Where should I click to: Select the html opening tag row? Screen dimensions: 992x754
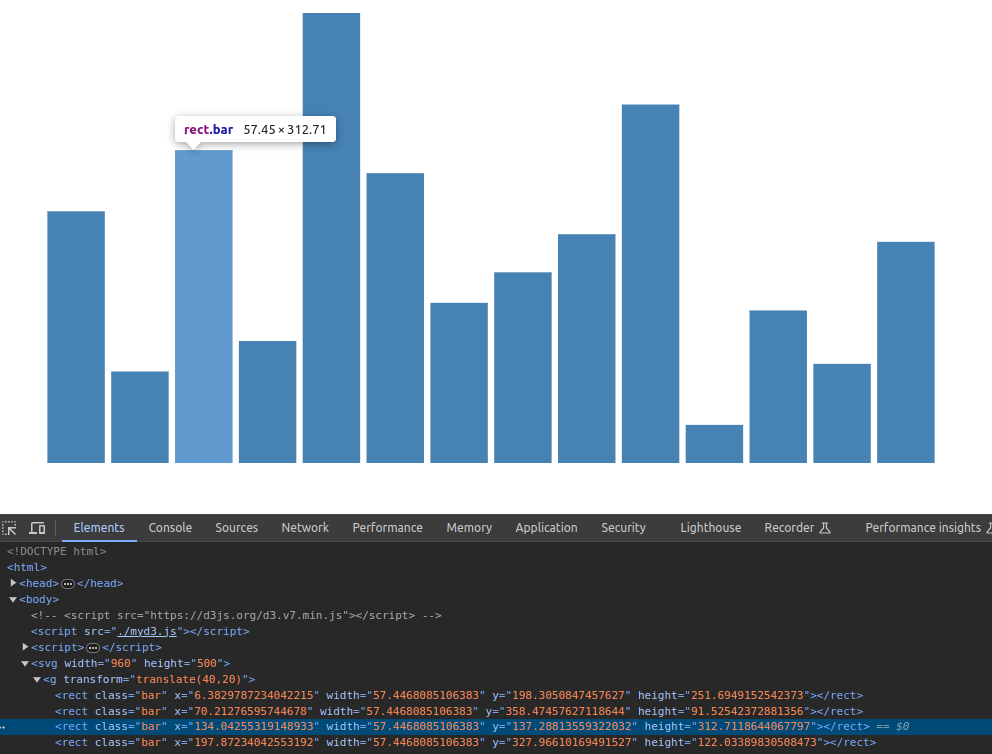[x=27, y=567]
